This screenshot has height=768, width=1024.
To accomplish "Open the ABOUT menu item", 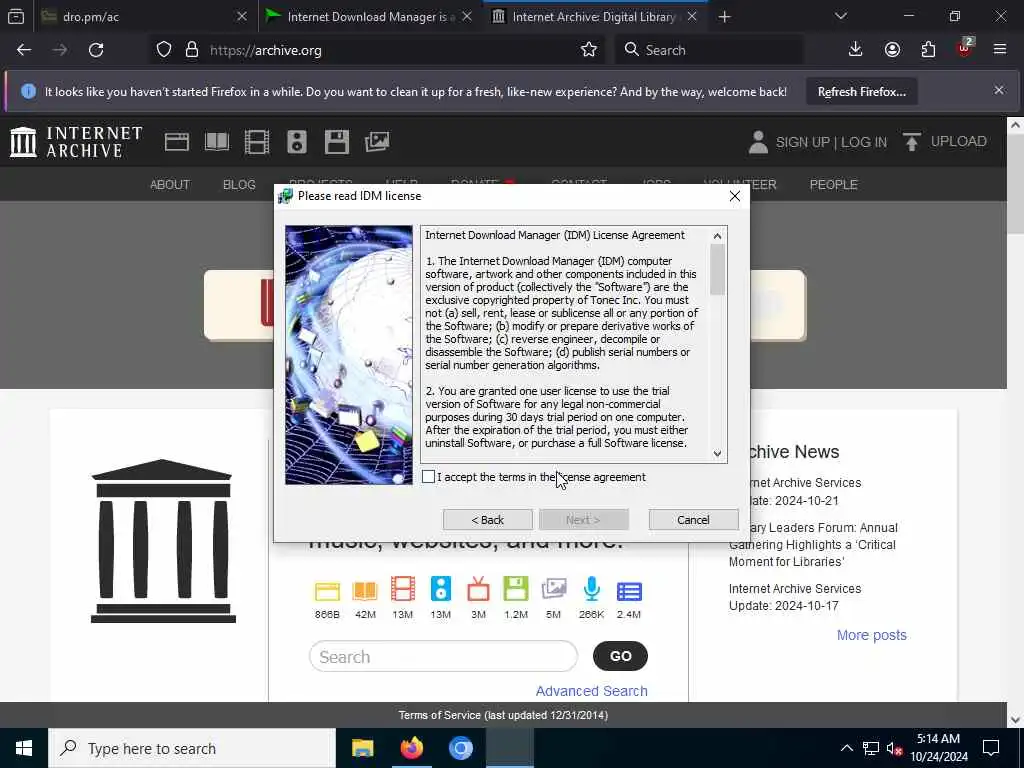I will click(170, 185).
